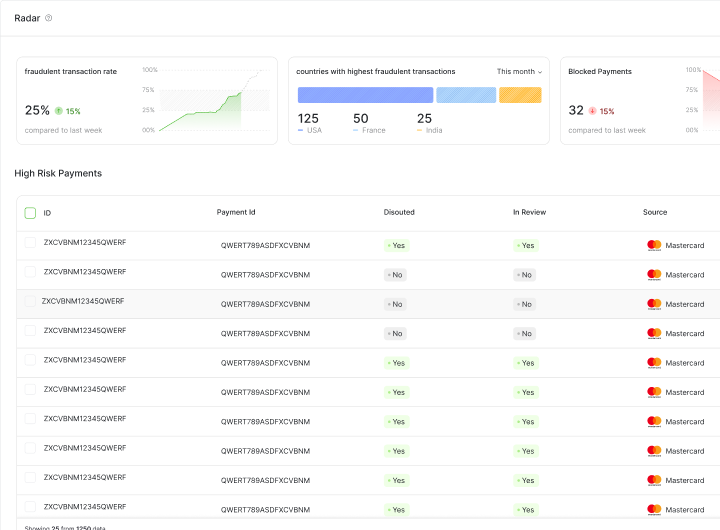Click the Blocked Payments red area chart
This screenshot has height=530, width=720.
pyautogui.click(x=711, y=101)
